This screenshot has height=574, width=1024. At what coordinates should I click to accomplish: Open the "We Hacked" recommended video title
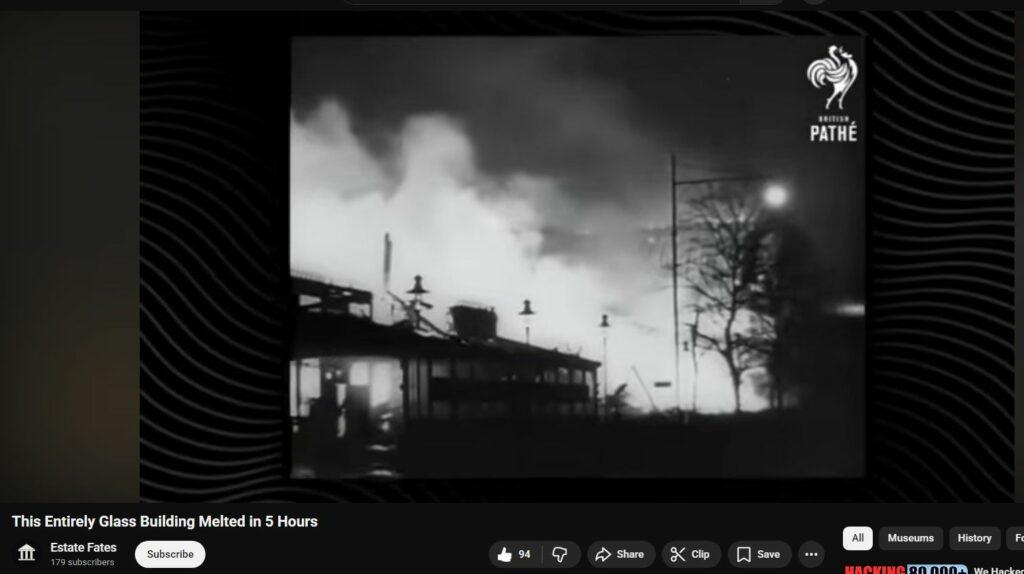997,570
